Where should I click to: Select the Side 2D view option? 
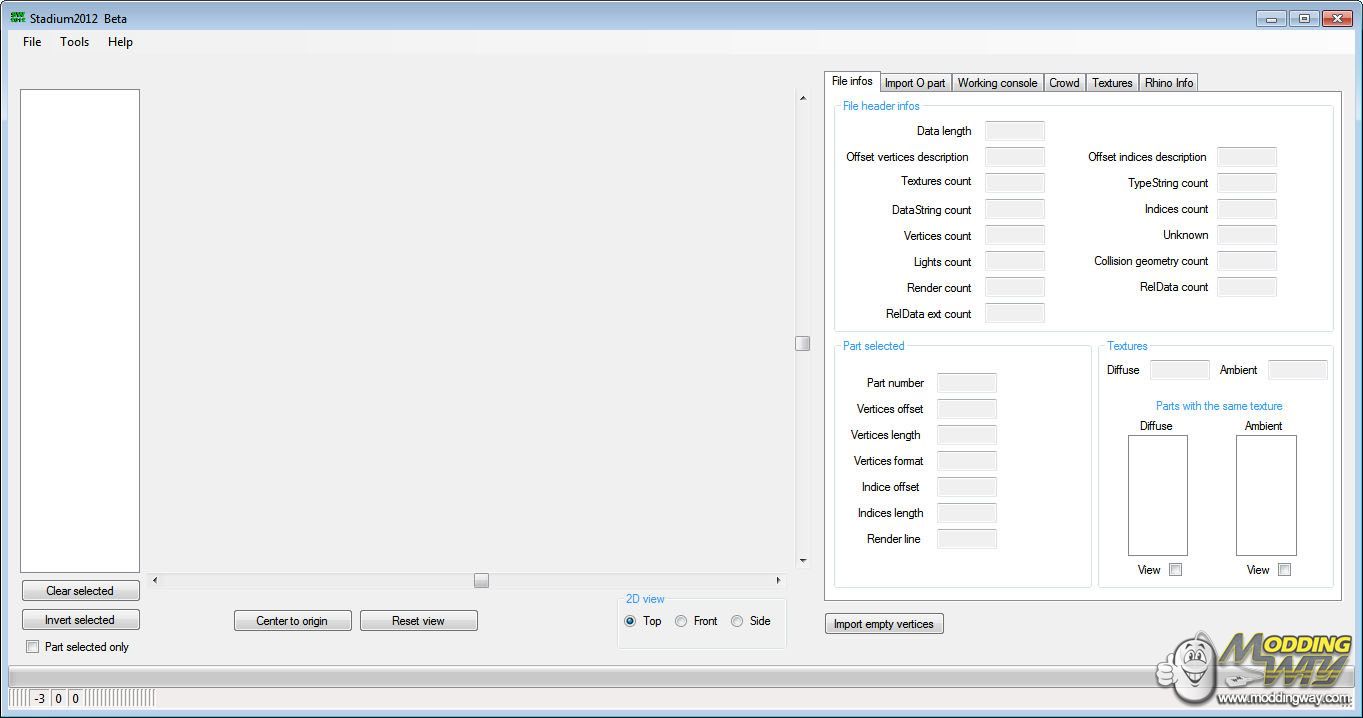click(x=737, y=621)
